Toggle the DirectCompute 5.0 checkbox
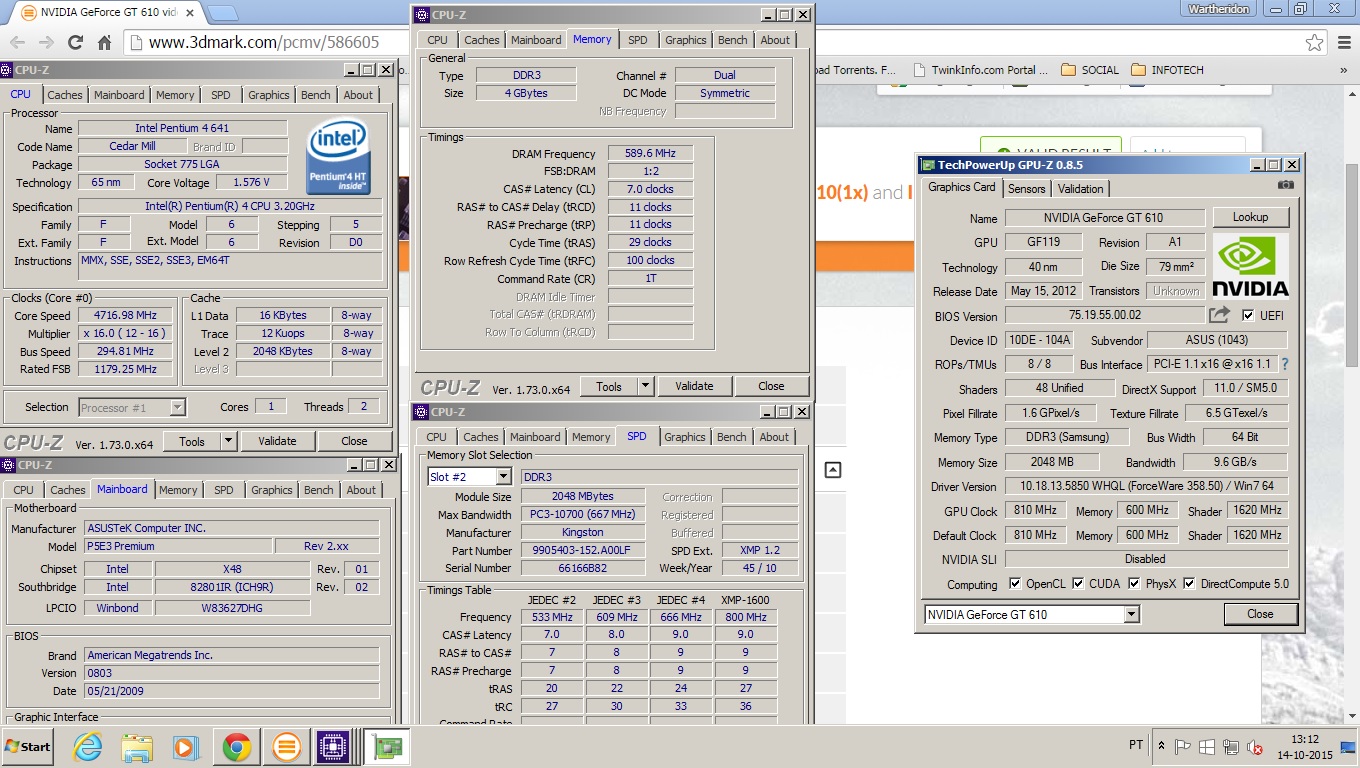Screen dimensions: 1360x768 click(x=1189, y=584)
